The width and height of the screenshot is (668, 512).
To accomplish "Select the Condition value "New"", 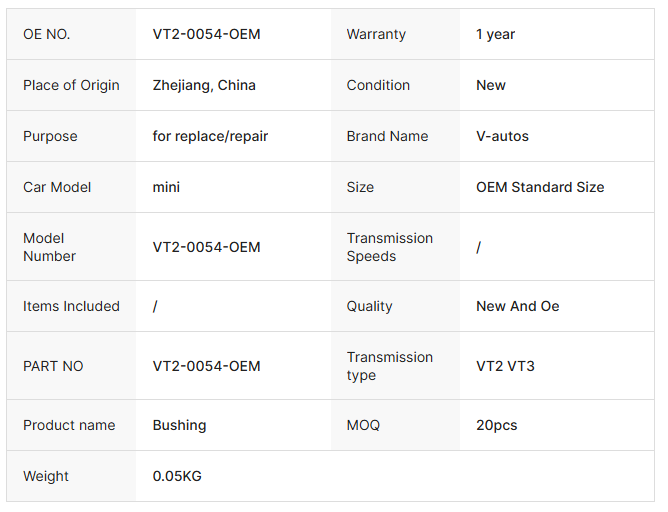I will tap(491, 85).
